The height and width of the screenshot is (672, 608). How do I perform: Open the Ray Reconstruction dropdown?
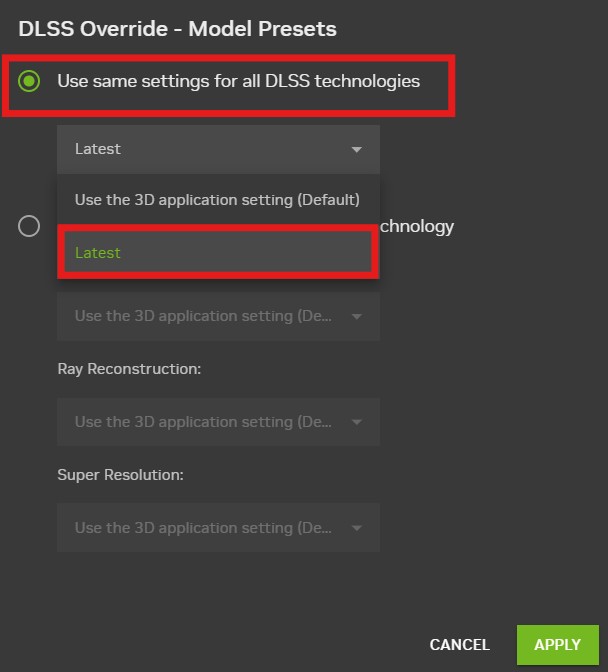point(203,422)
